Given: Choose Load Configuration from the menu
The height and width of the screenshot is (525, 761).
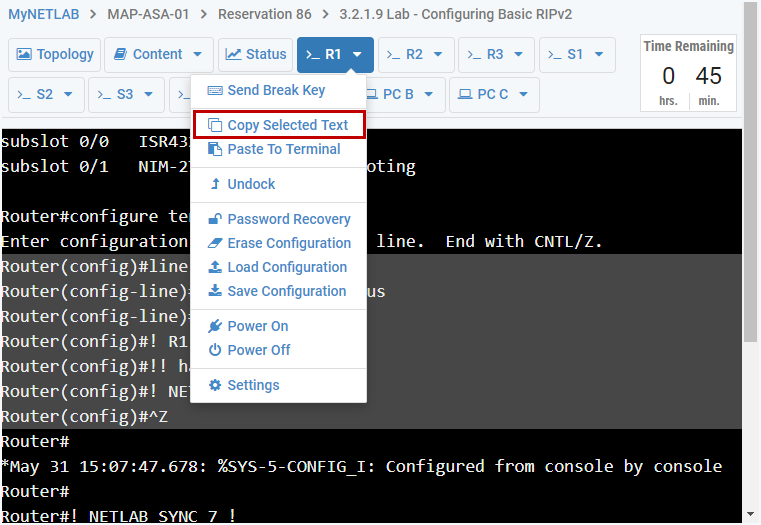Looking at the screenshot, I should coord(287,268).
